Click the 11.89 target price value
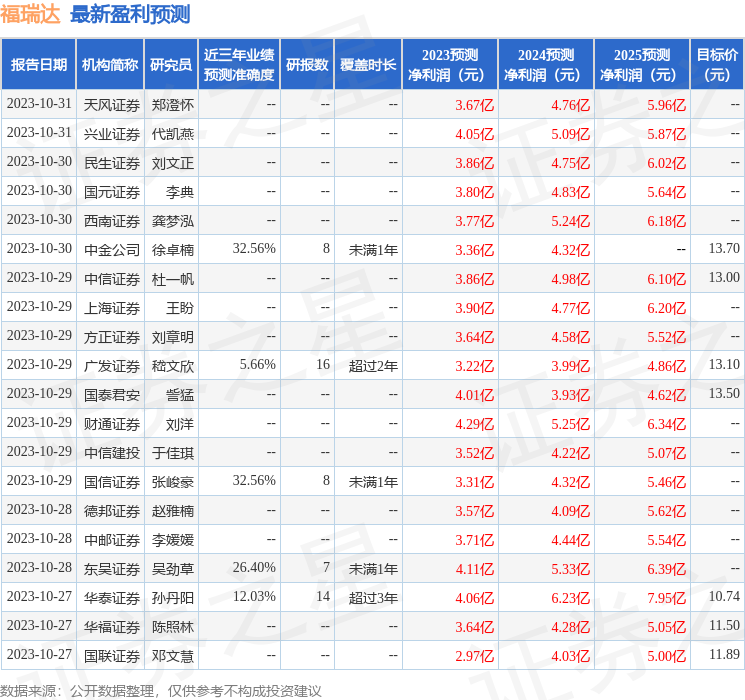Screen dimensions: 745x700 click(724, 654)
